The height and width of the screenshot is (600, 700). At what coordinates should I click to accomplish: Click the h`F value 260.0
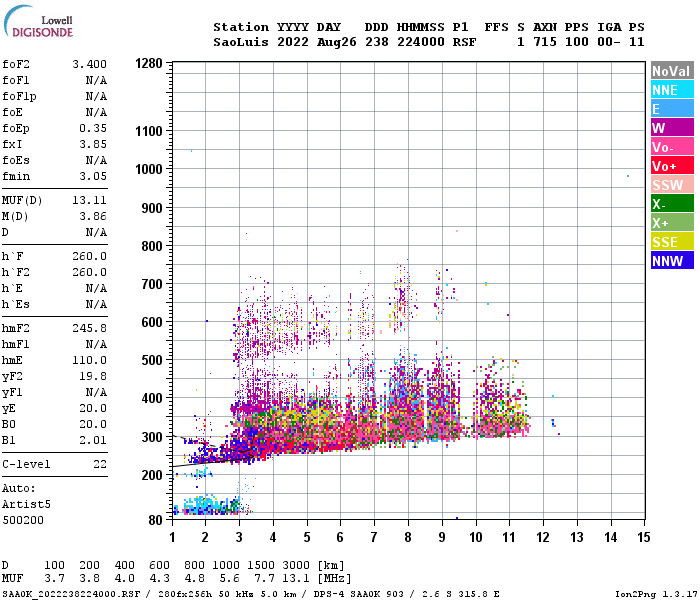pyautogui.click(x=89, y=256)
